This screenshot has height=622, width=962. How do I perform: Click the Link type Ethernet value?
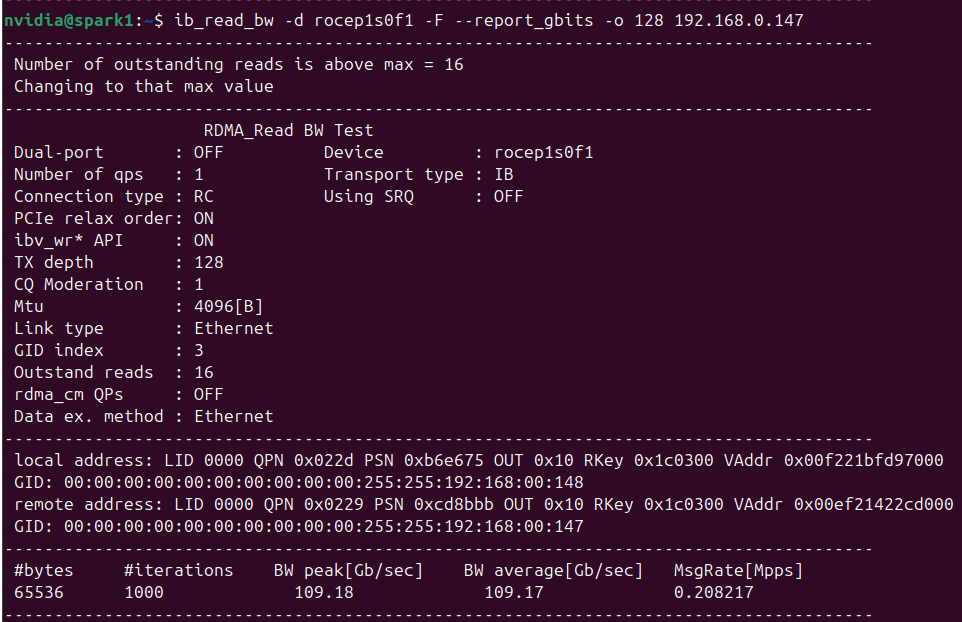234,329
